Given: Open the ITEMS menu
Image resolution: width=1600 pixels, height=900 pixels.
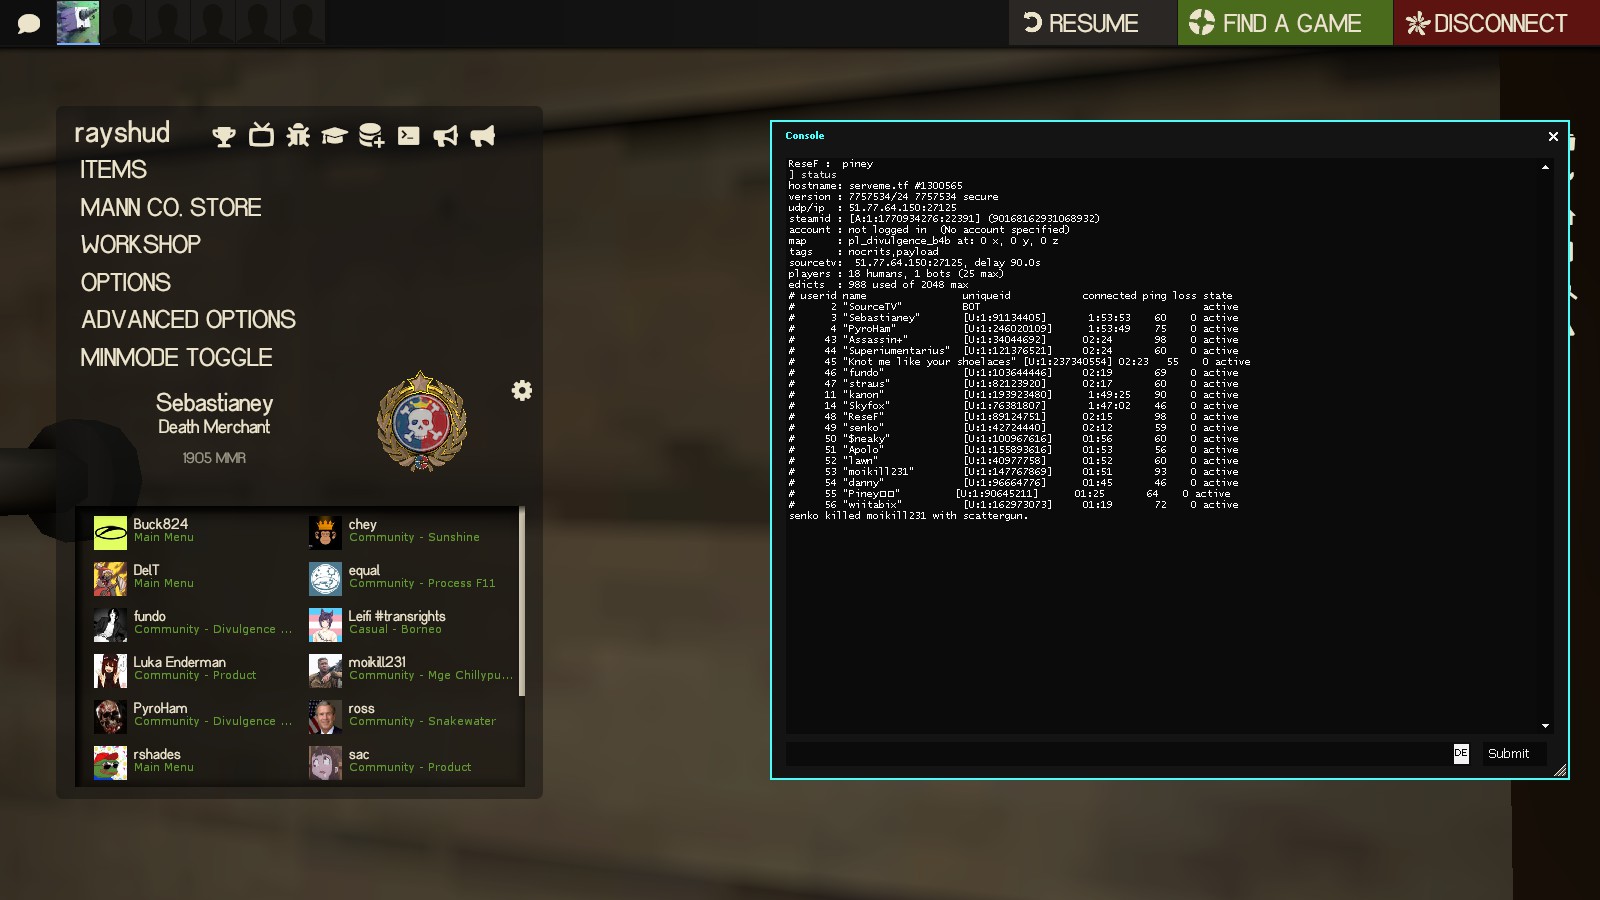Looking at the screenshot, I should click(x=113, y=170).
